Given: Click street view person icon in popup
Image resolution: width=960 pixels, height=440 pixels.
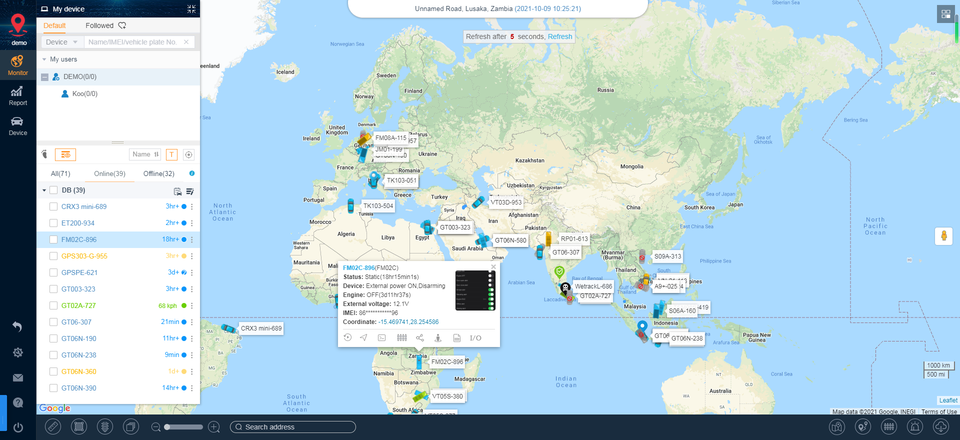Looking at the screenshot, I should tap(438, 337).
